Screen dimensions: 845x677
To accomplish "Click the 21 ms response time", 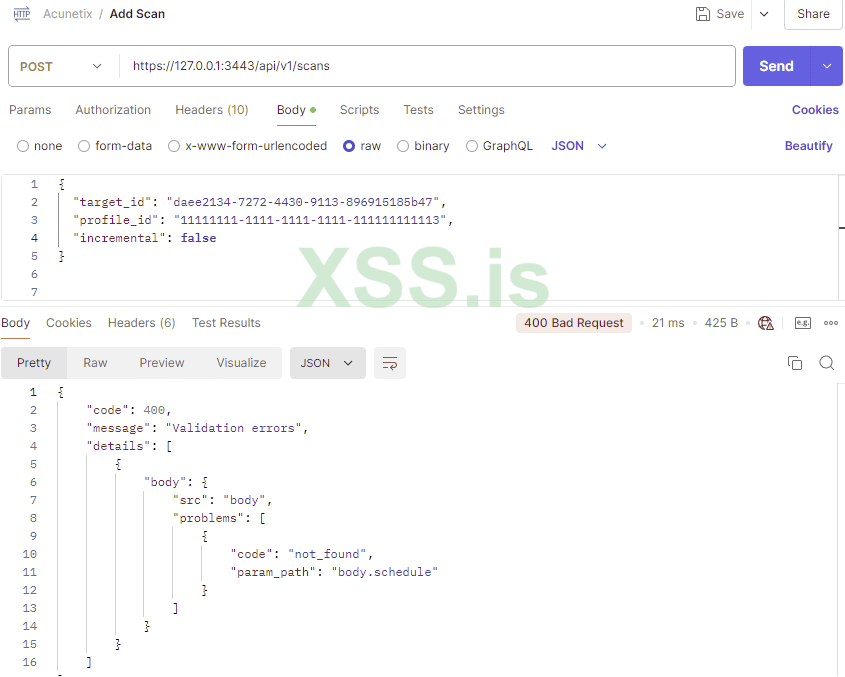I will (668, 323).
